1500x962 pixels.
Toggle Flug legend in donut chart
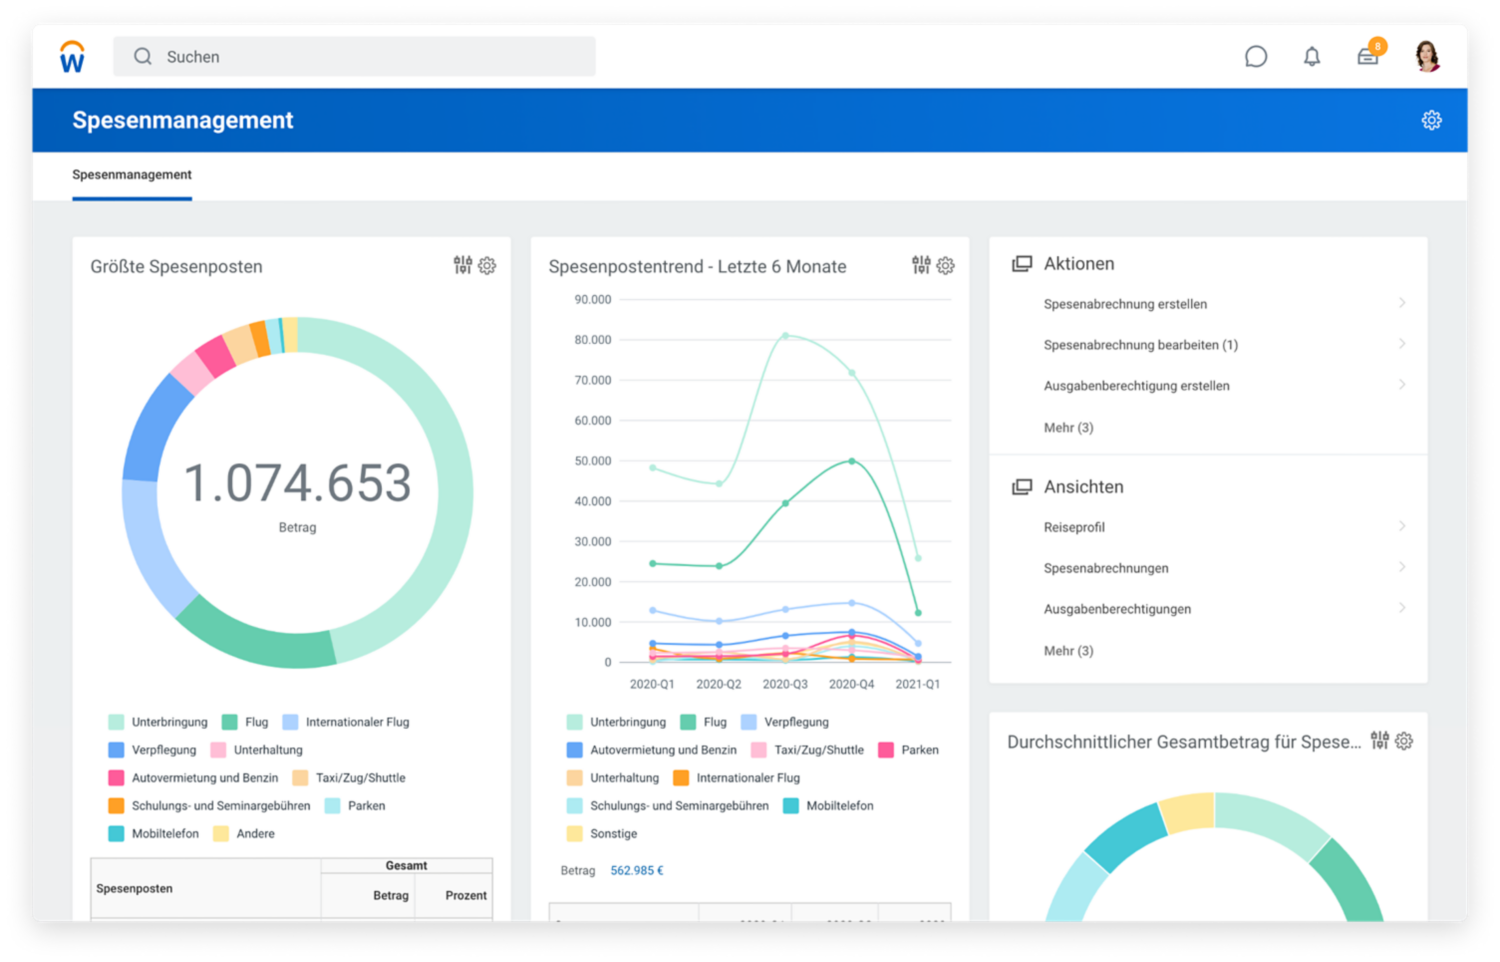pos(245,722)
